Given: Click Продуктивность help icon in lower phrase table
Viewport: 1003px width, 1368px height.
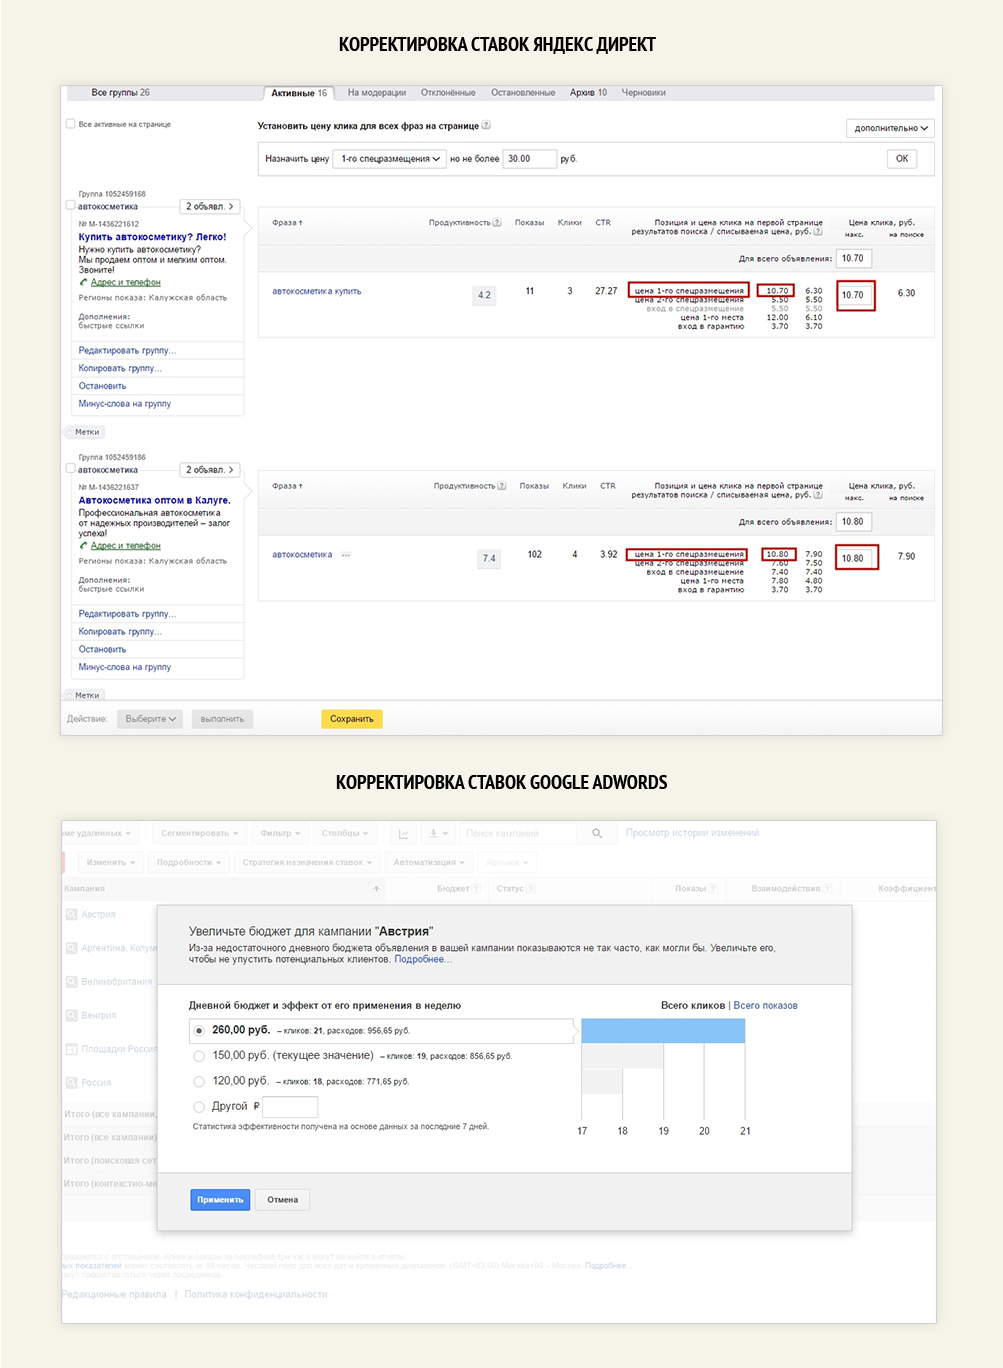Looking at the screenshot, I should tap(501, 486).
